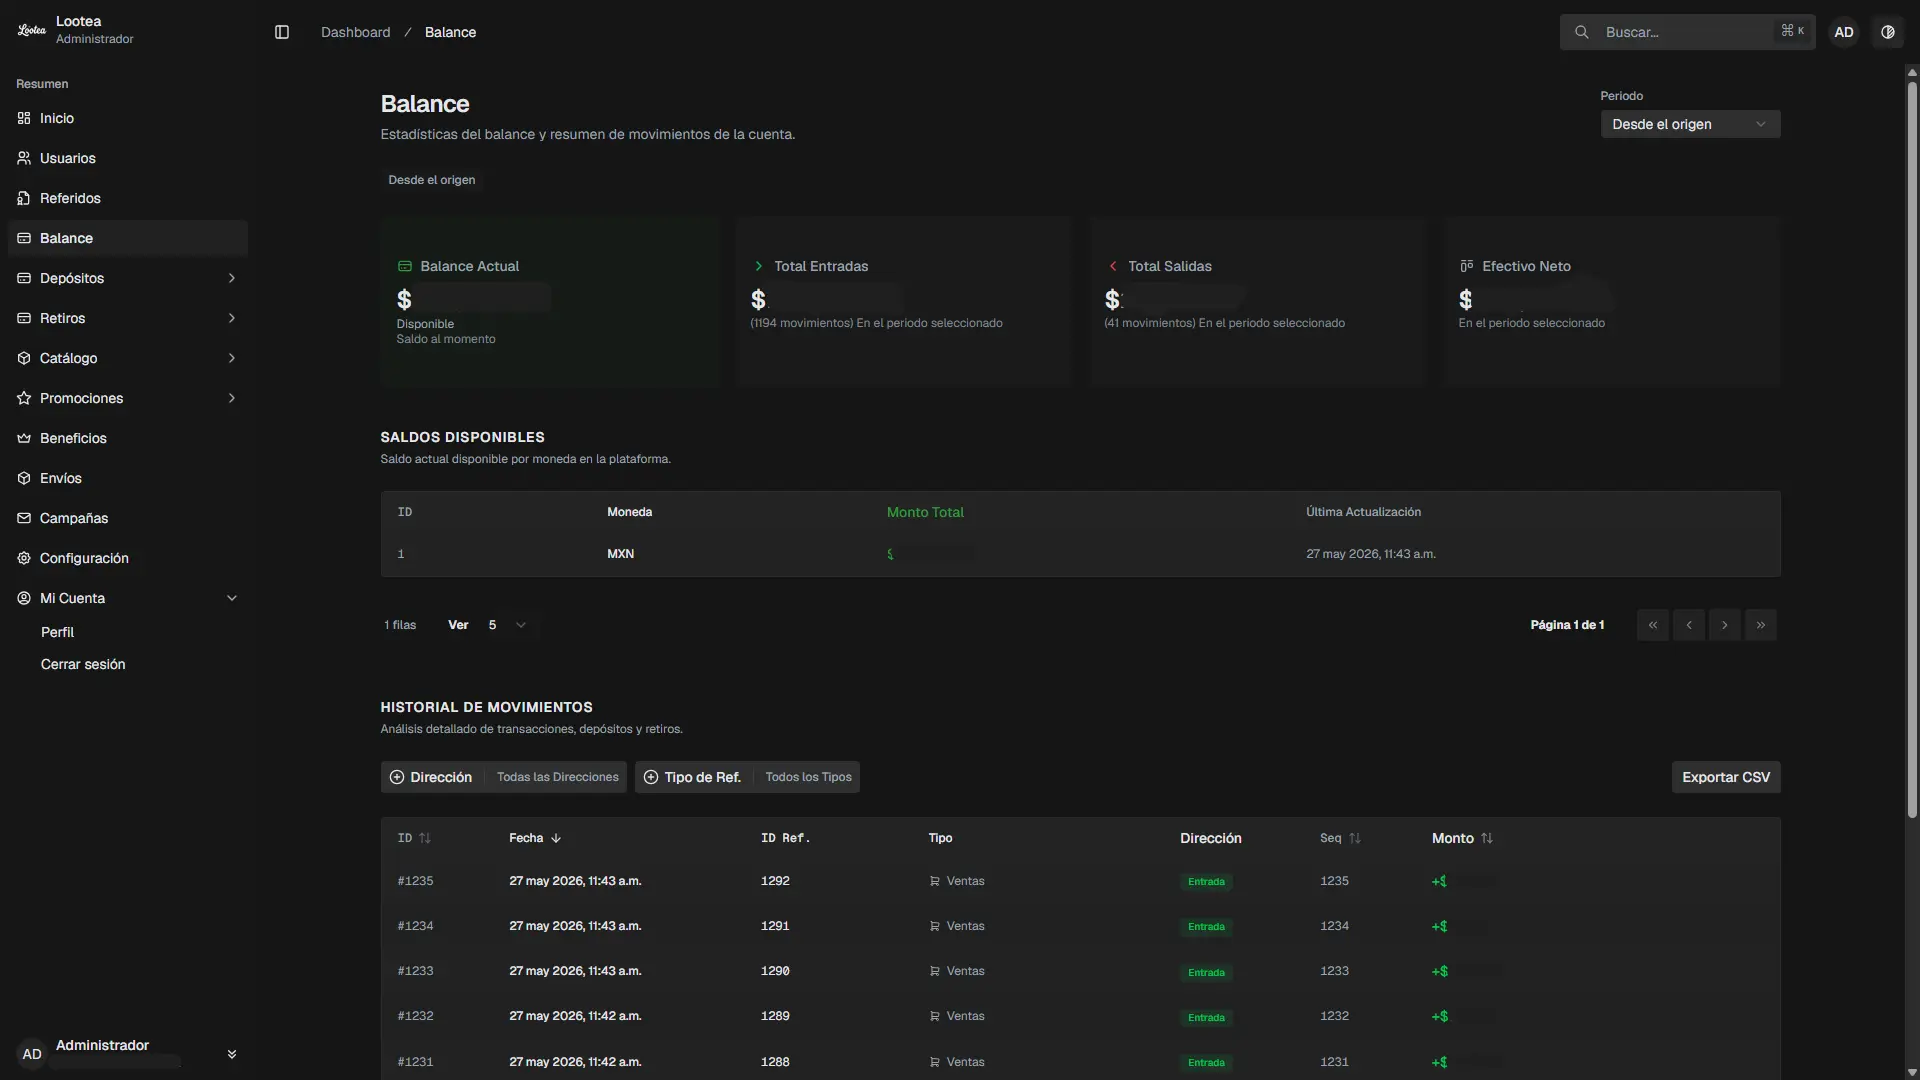Click the Referidos icon in sidebar
The width and height of the screenshot is (1920, 1080).
point(24,198)
